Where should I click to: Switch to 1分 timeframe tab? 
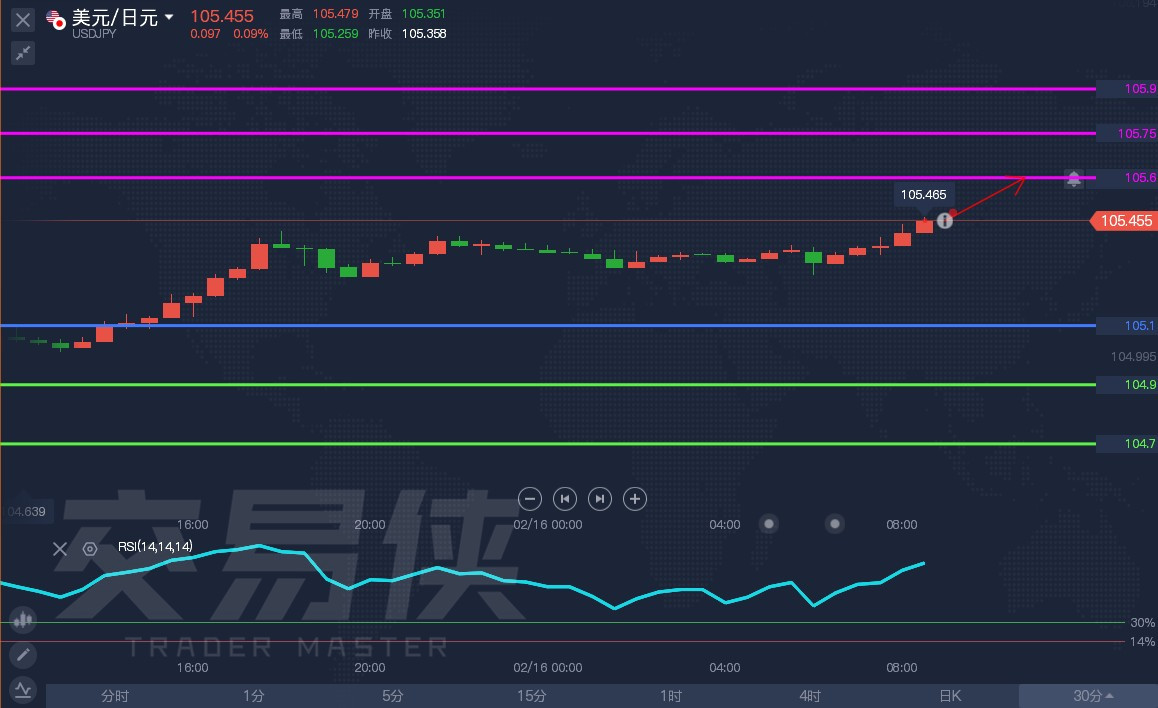[x=254, y=695]
